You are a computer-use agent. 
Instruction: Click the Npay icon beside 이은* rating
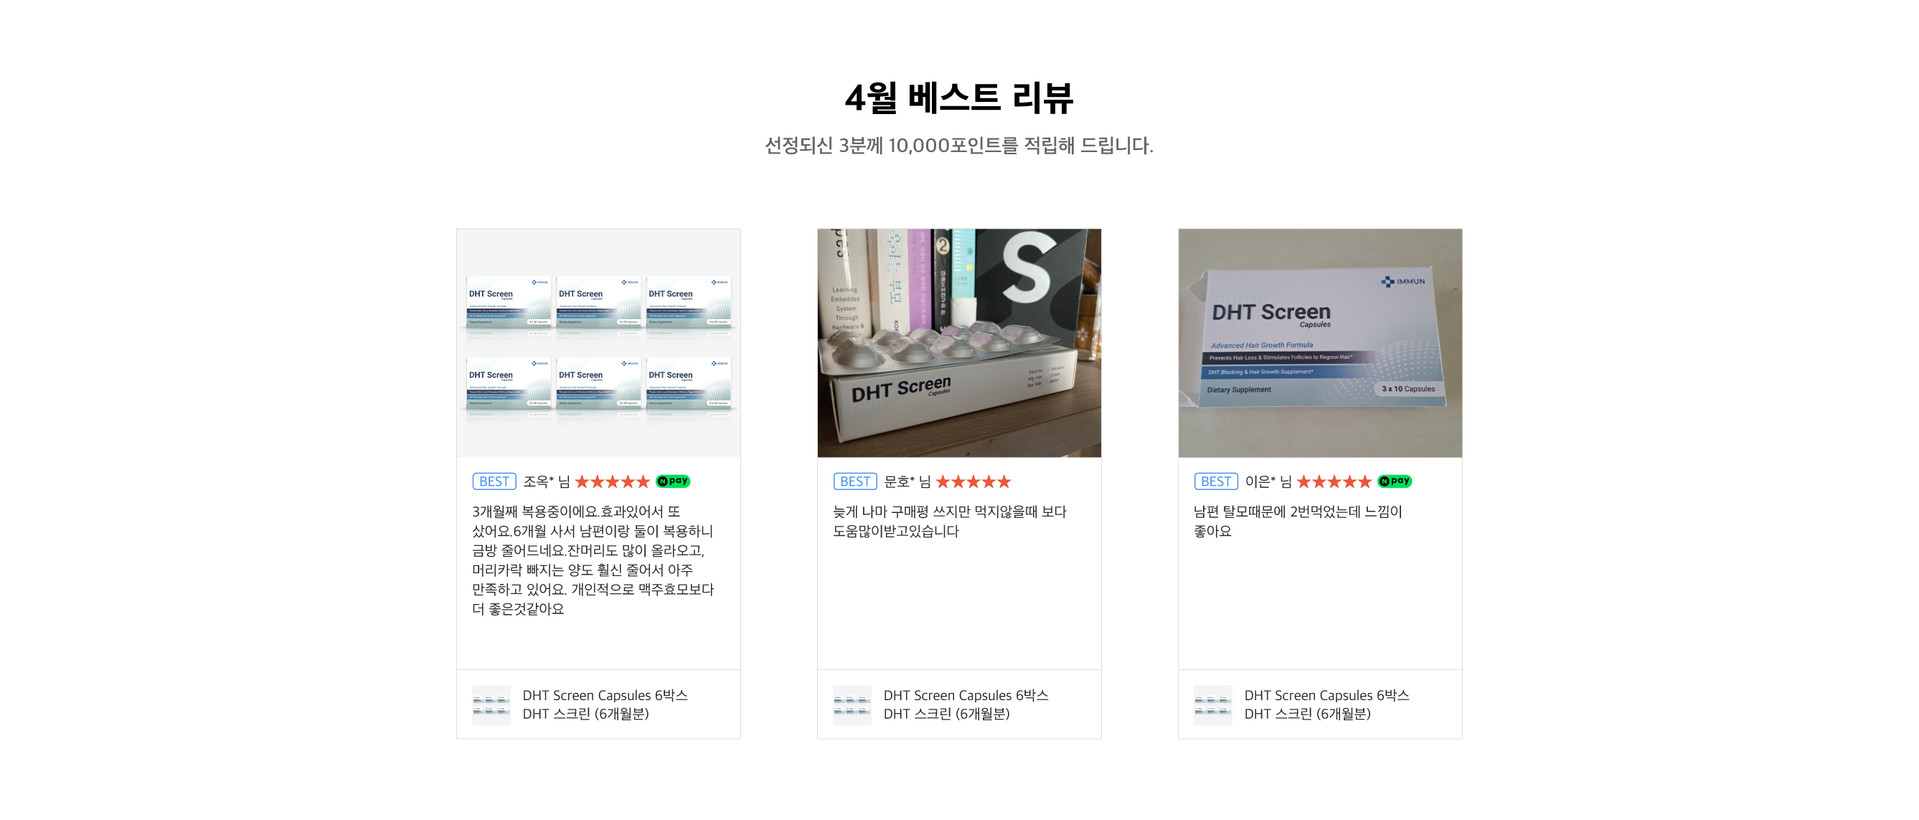tap(1394, 481)
